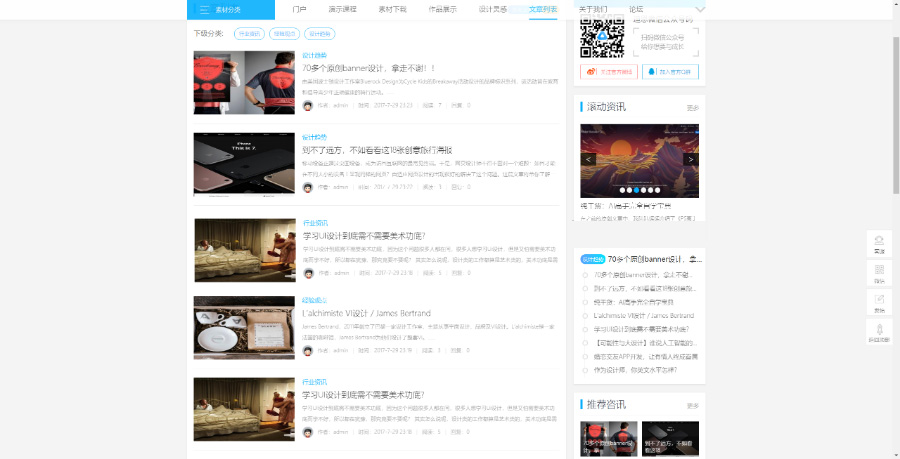Image resolution: width=900 pixels, height=459 pixels.
Task: Click the 加入官方Q群 button
Action: point(670,72)
